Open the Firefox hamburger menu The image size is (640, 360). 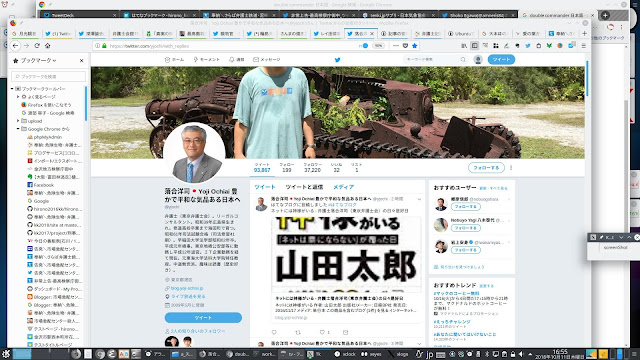pos(584,46)
